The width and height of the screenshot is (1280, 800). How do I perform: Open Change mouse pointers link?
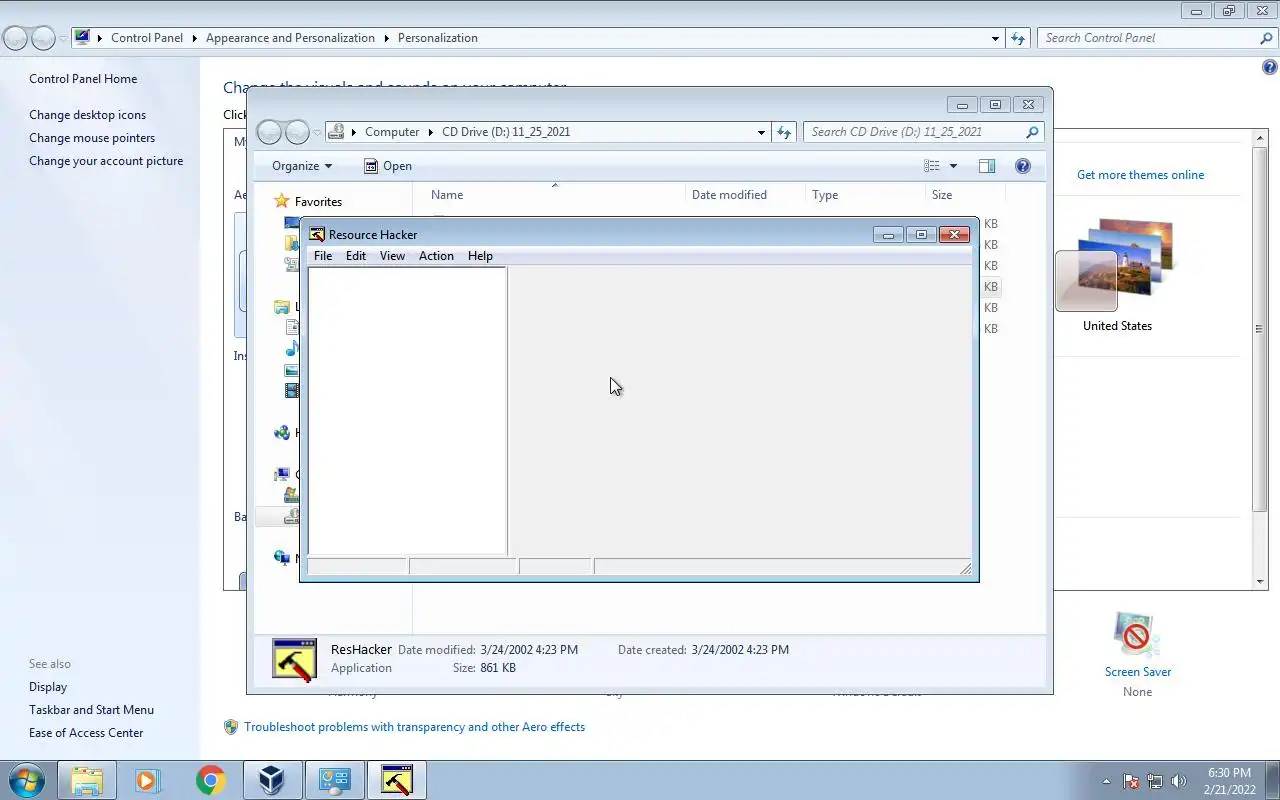click(92, 138)
